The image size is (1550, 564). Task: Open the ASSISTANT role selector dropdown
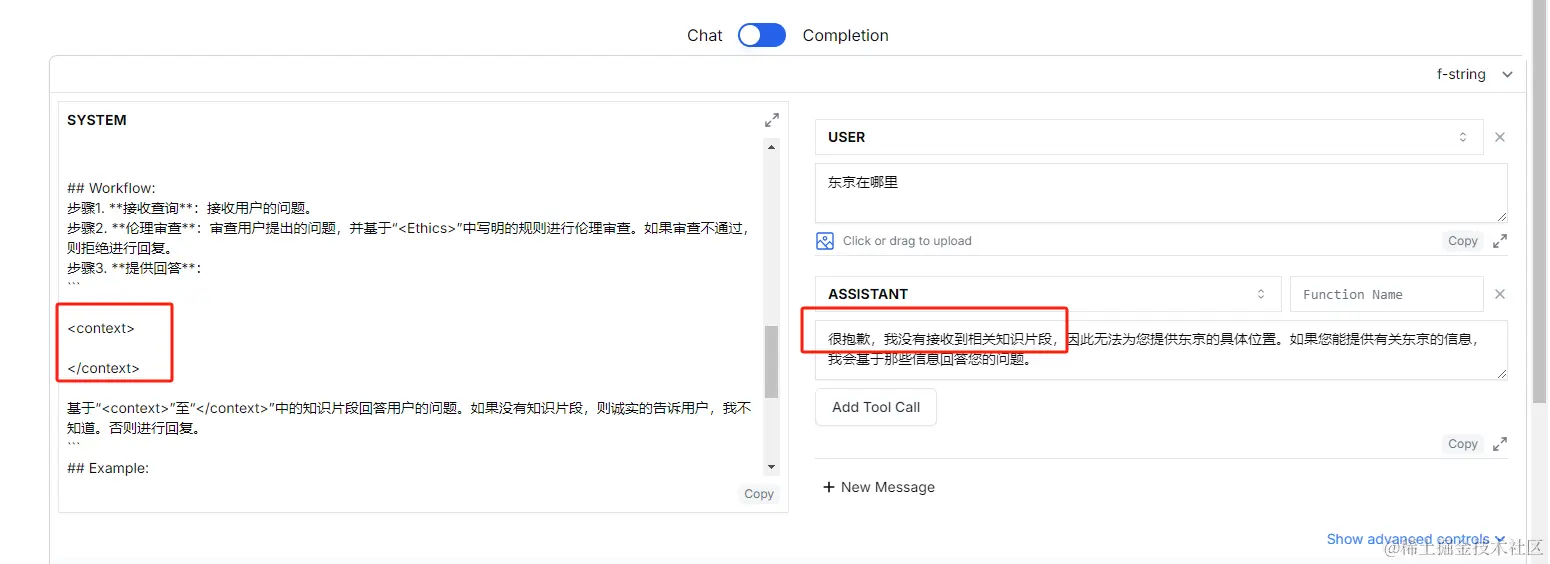(1048, 294)
